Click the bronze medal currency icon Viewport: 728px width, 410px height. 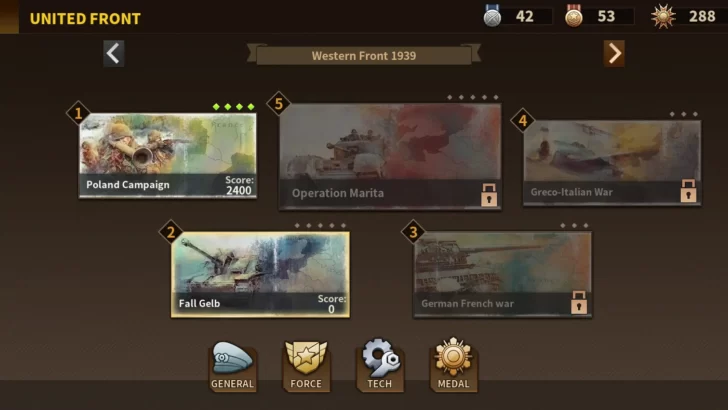[574, 16]
